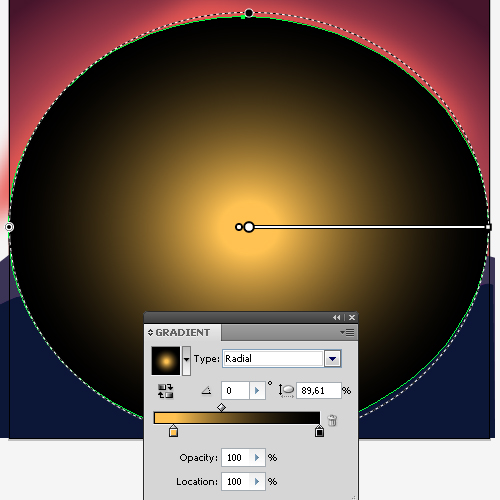Open the Gradient panel flyout menu

(347, 332)
